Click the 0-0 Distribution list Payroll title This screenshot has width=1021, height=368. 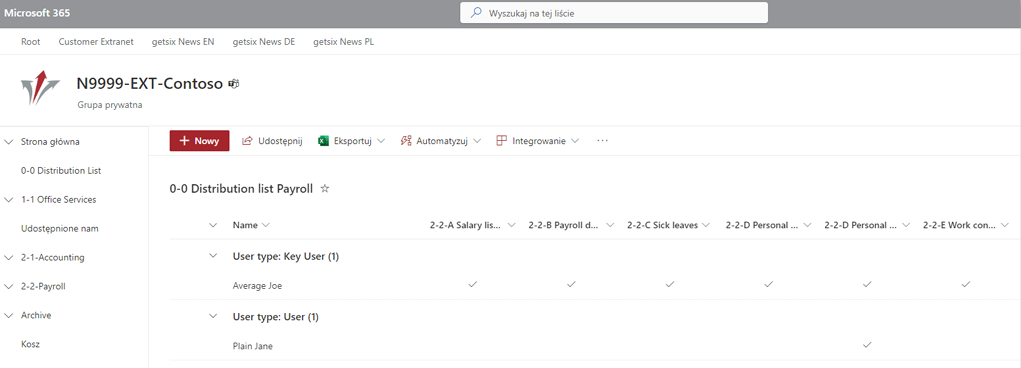coord(242,189)
